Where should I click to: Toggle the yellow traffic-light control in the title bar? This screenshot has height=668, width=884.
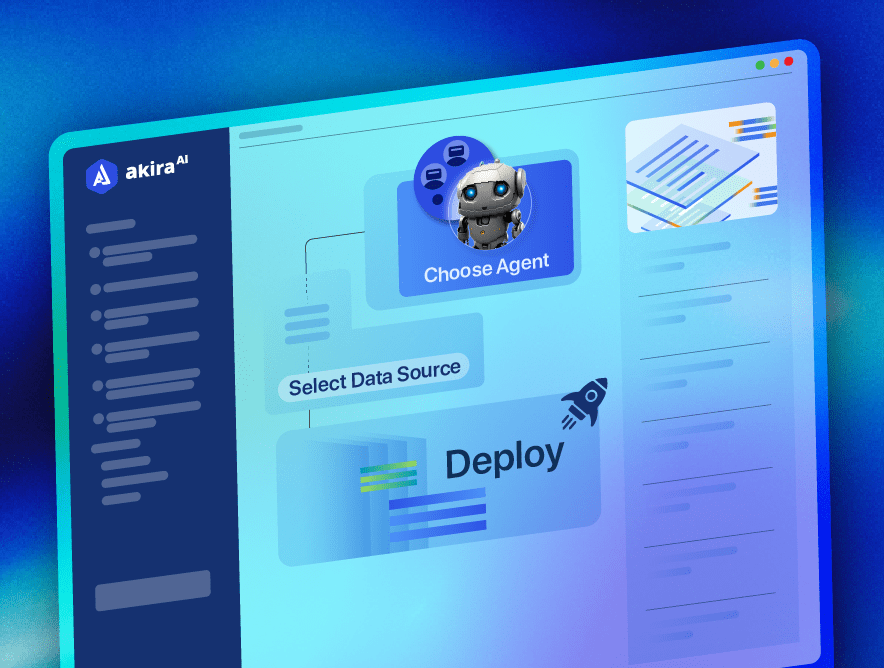774,62
